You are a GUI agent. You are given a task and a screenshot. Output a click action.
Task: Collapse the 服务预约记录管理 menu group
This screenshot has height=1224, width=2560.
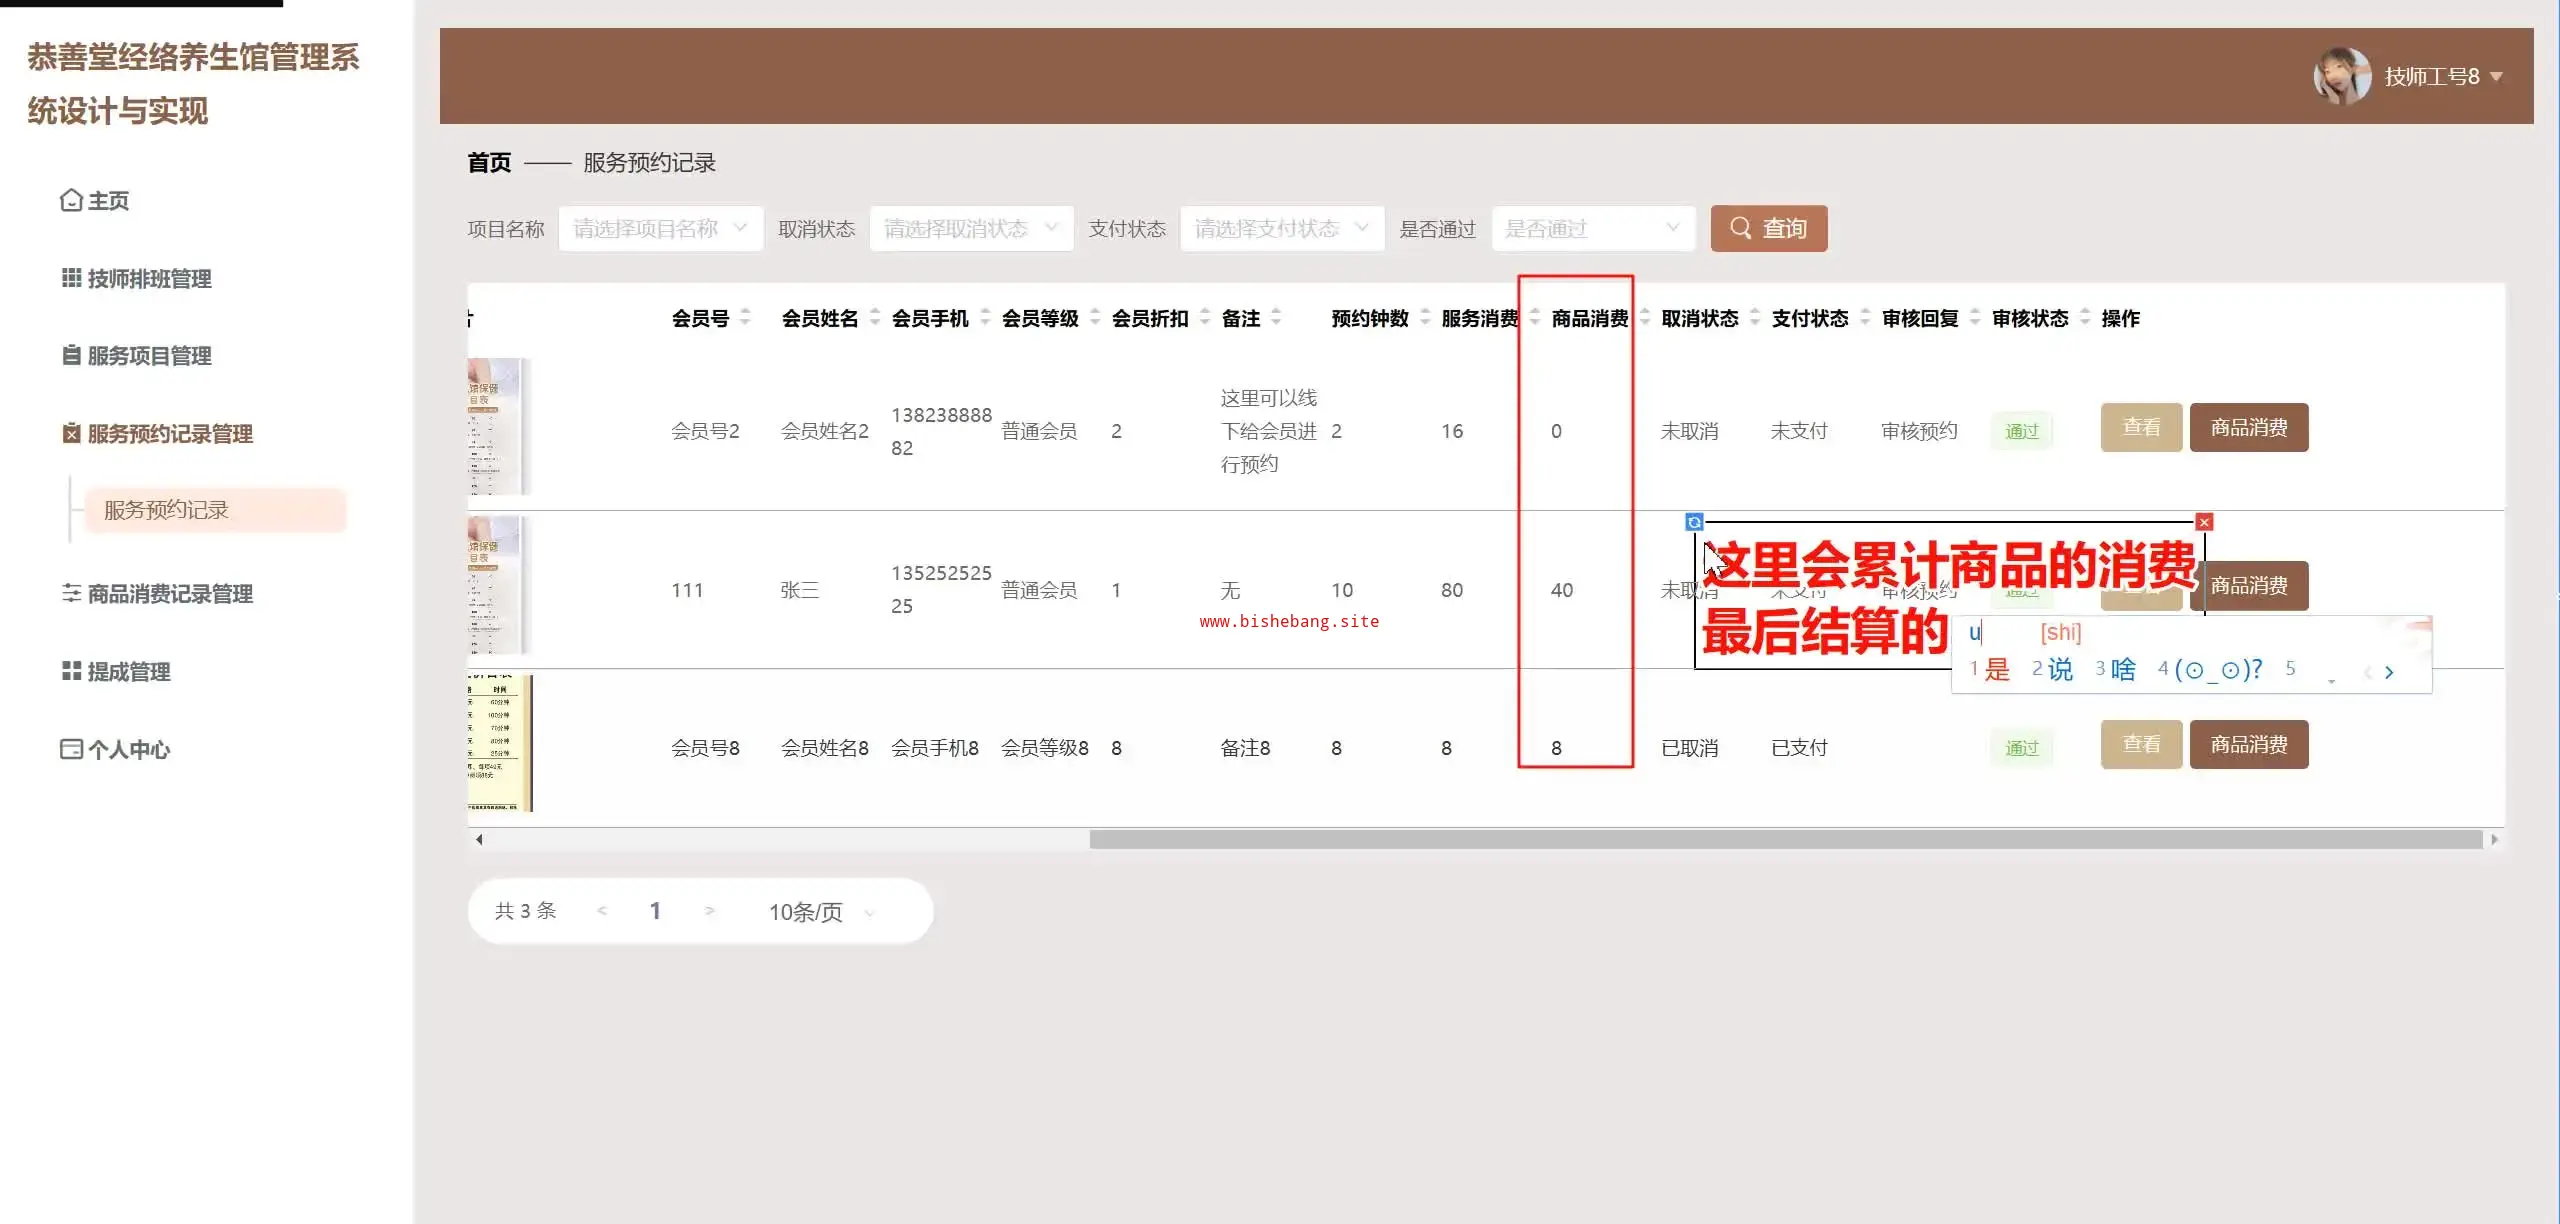click(170, 433)
